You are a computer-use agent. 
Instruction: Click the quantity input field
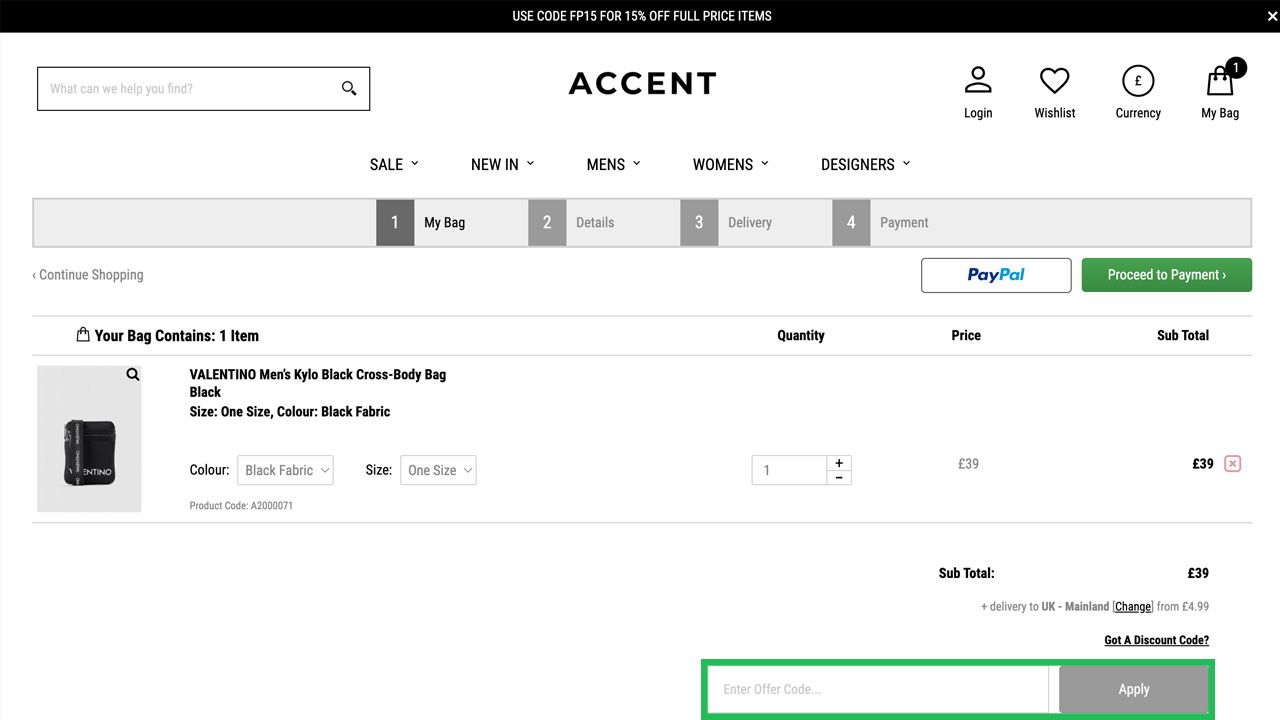[789, 470]
